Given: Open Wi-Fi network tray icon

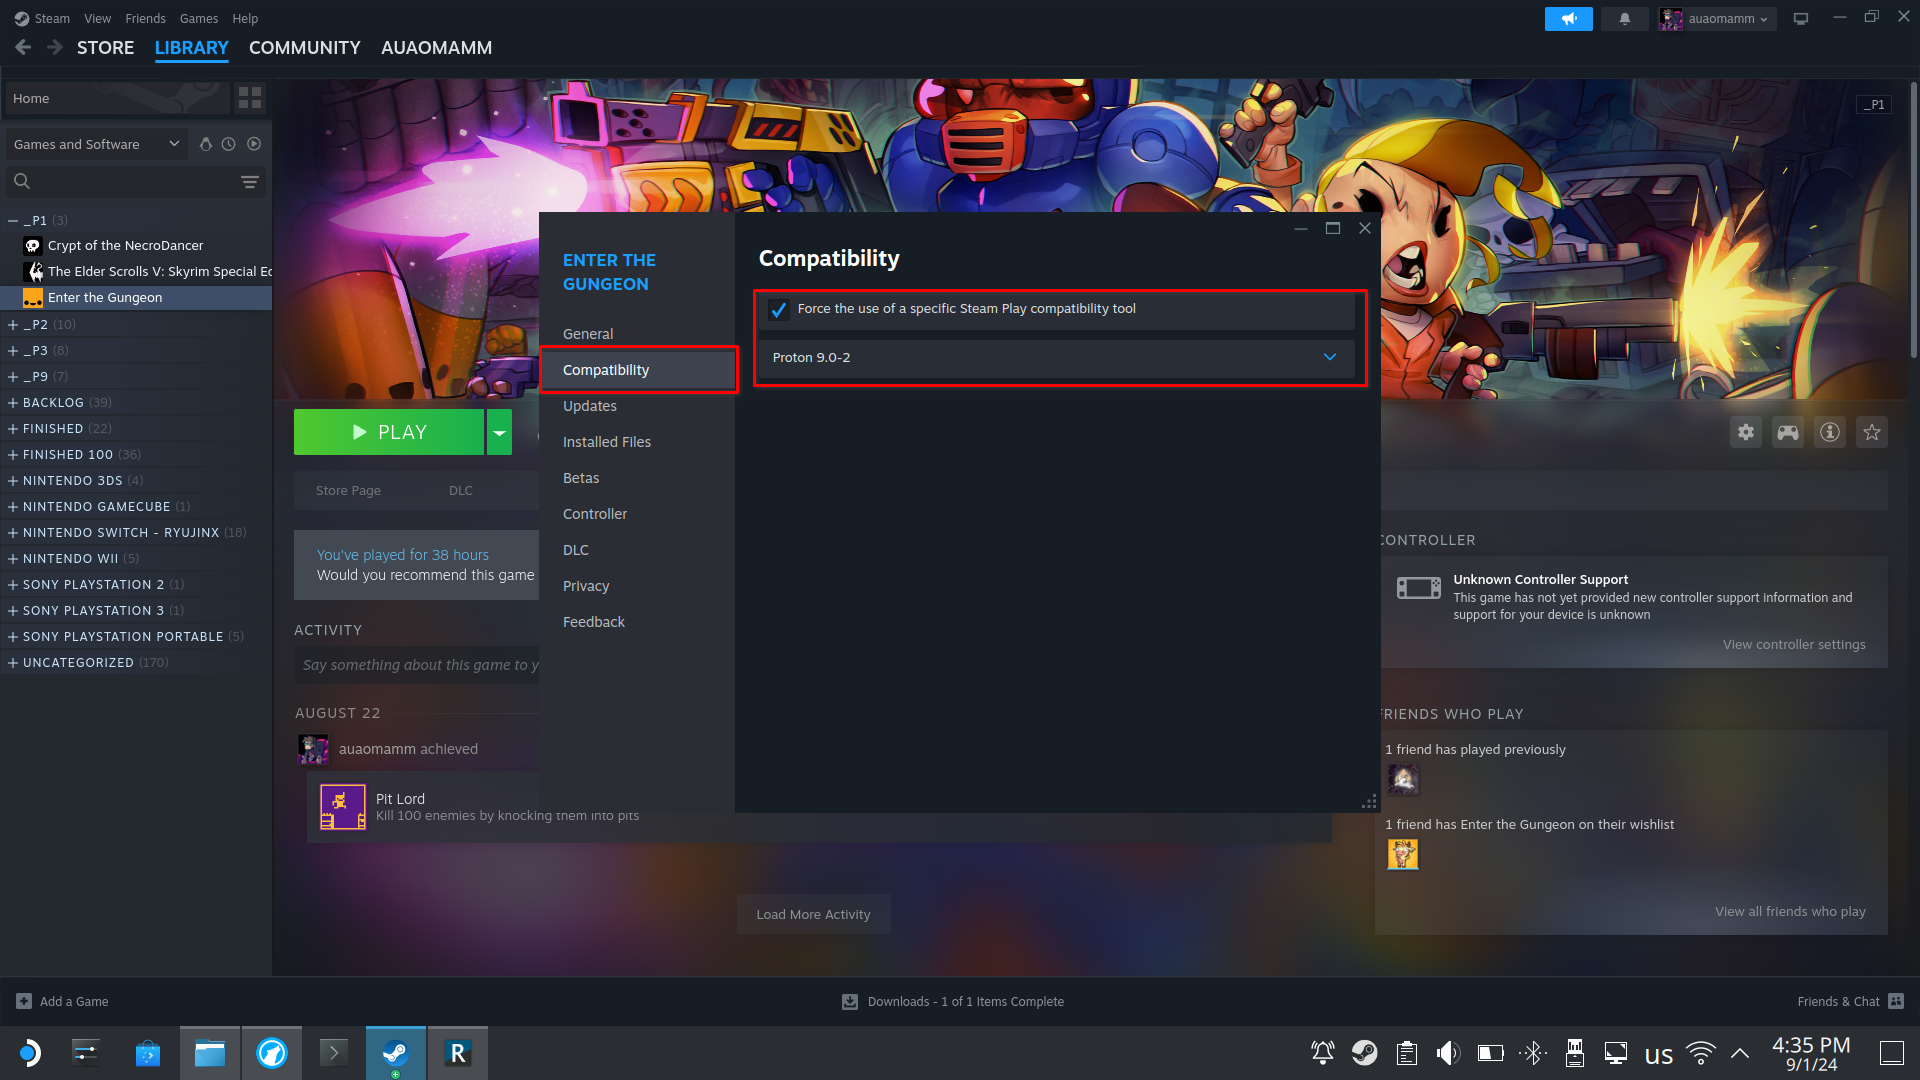Looking at the screenshot, I should [x=1701, y=1053].
